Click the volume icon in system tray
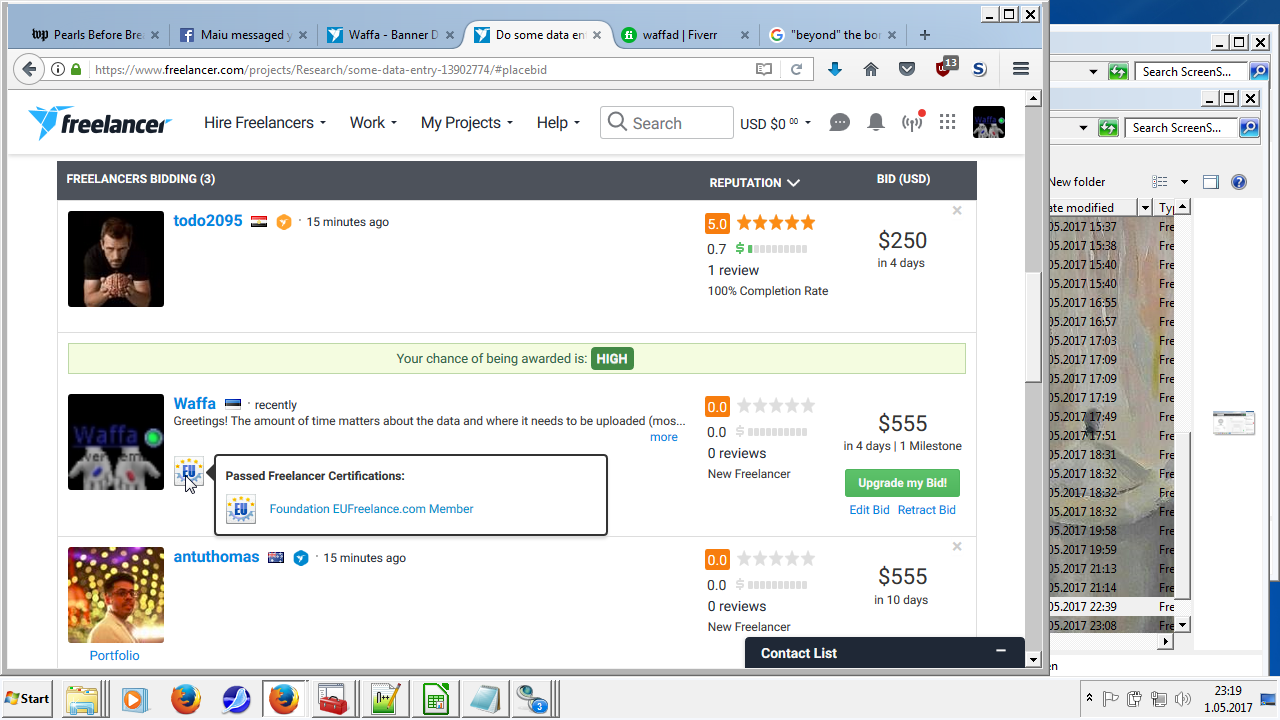 click(x=1183, y=699)
